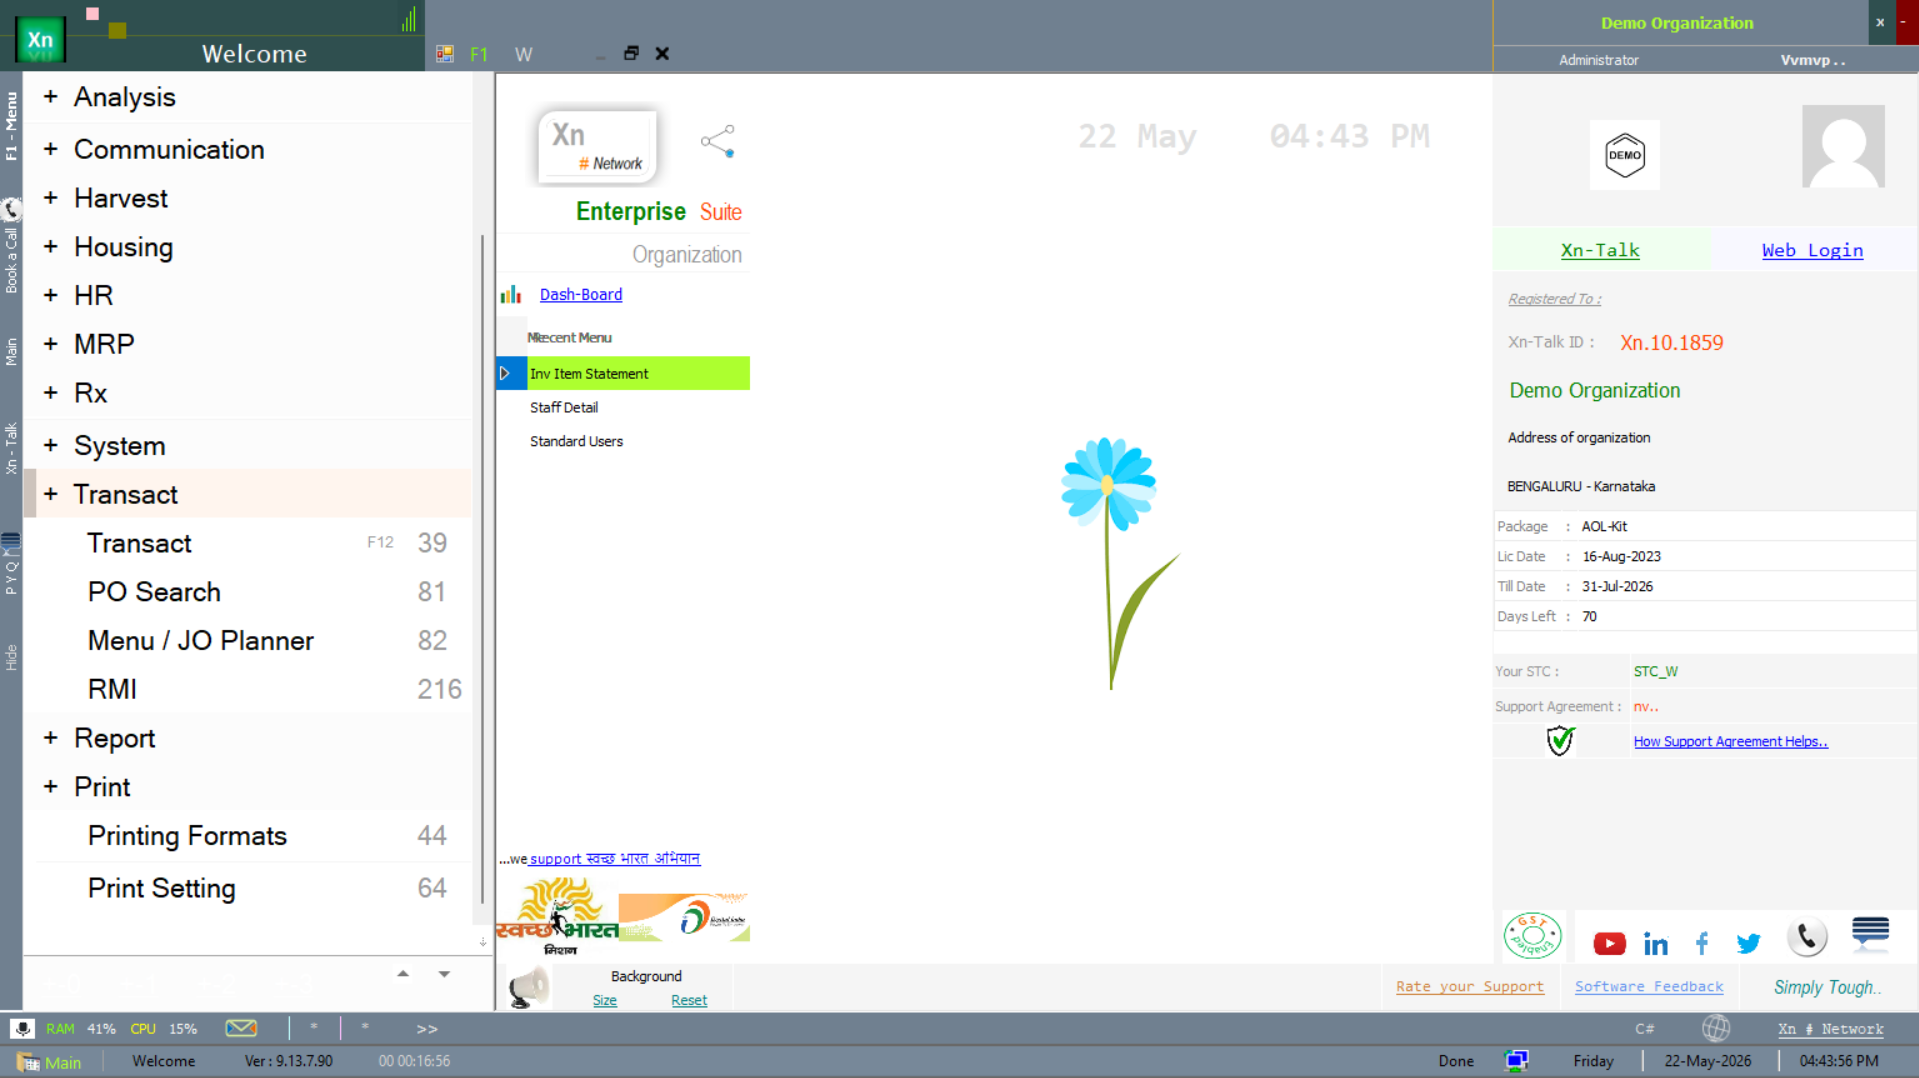Image resolution: width=1919 pixels, height=1078 pixels.
Task: Click the globe icon in status bar
Action: (1716, 1028)
